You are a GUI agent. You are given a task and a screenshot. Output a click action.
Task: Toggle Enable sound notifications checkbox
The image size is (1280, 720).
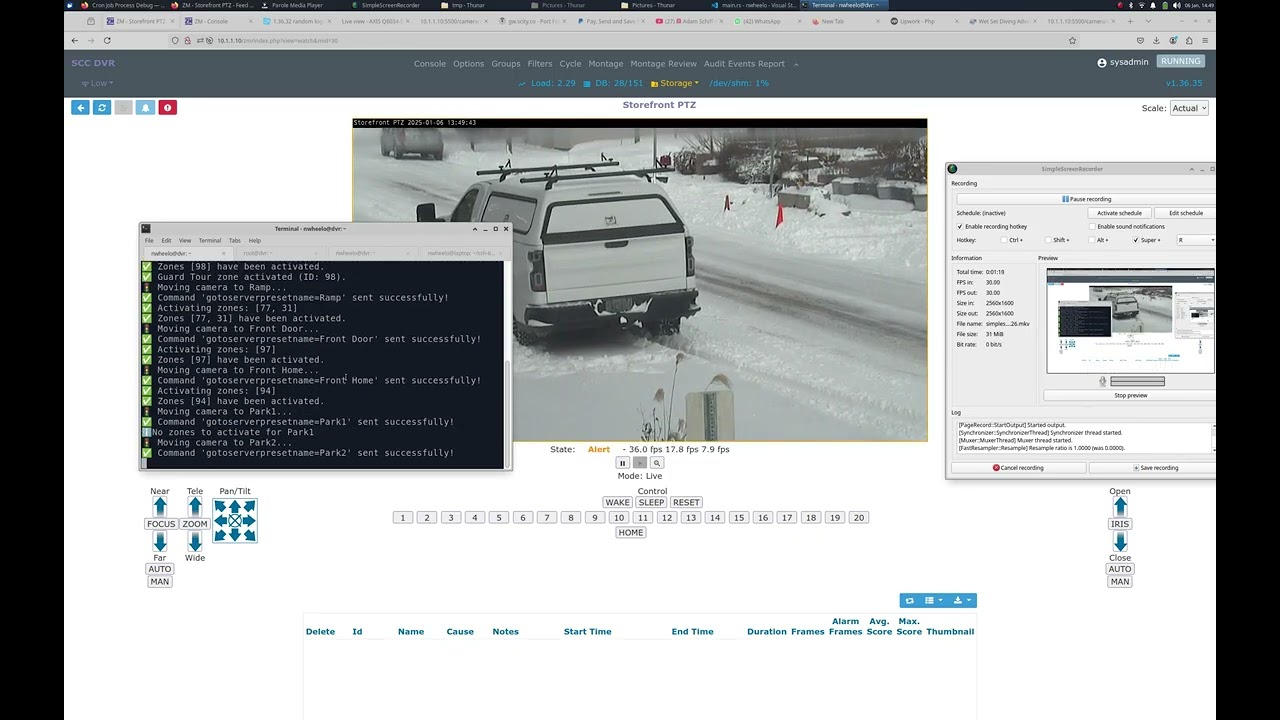point(1092,227)
